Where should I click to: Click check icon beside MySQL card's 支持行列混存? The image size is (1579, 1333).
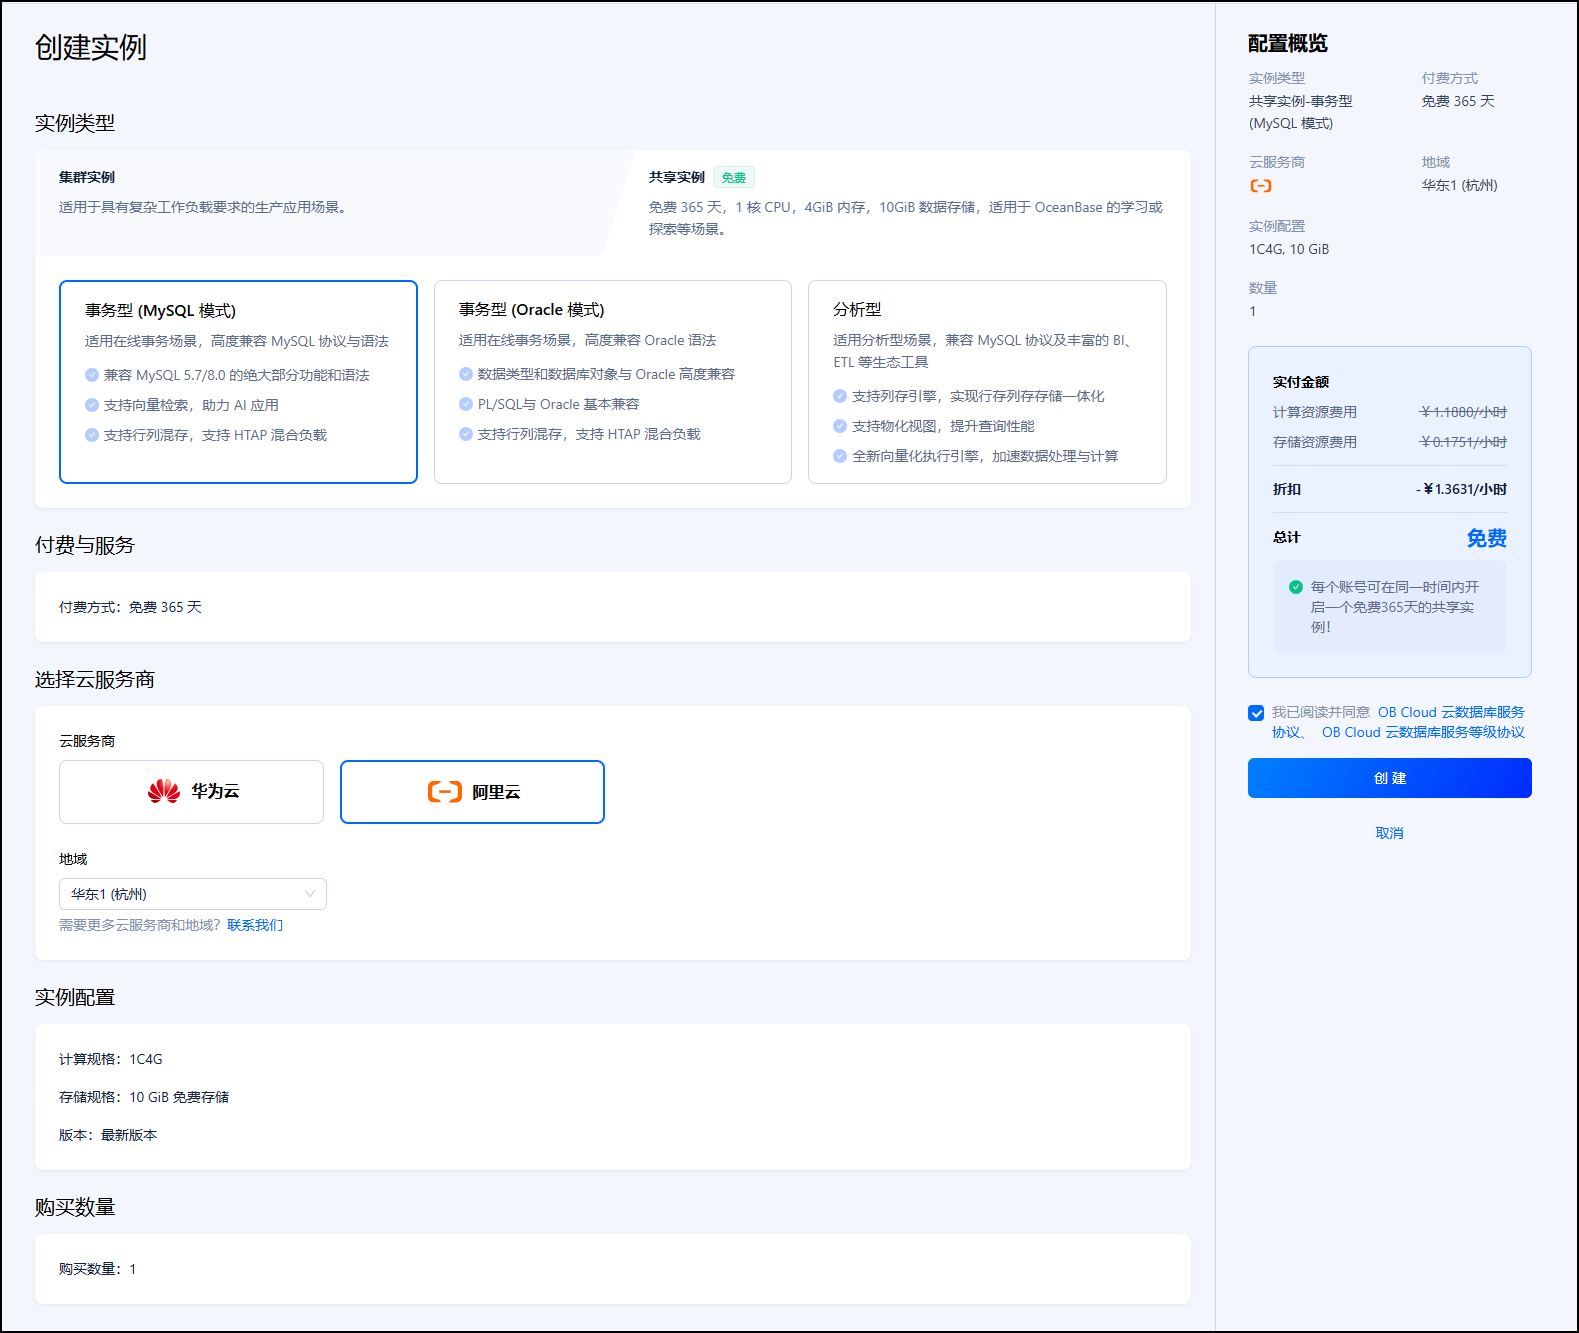point(92,435)
